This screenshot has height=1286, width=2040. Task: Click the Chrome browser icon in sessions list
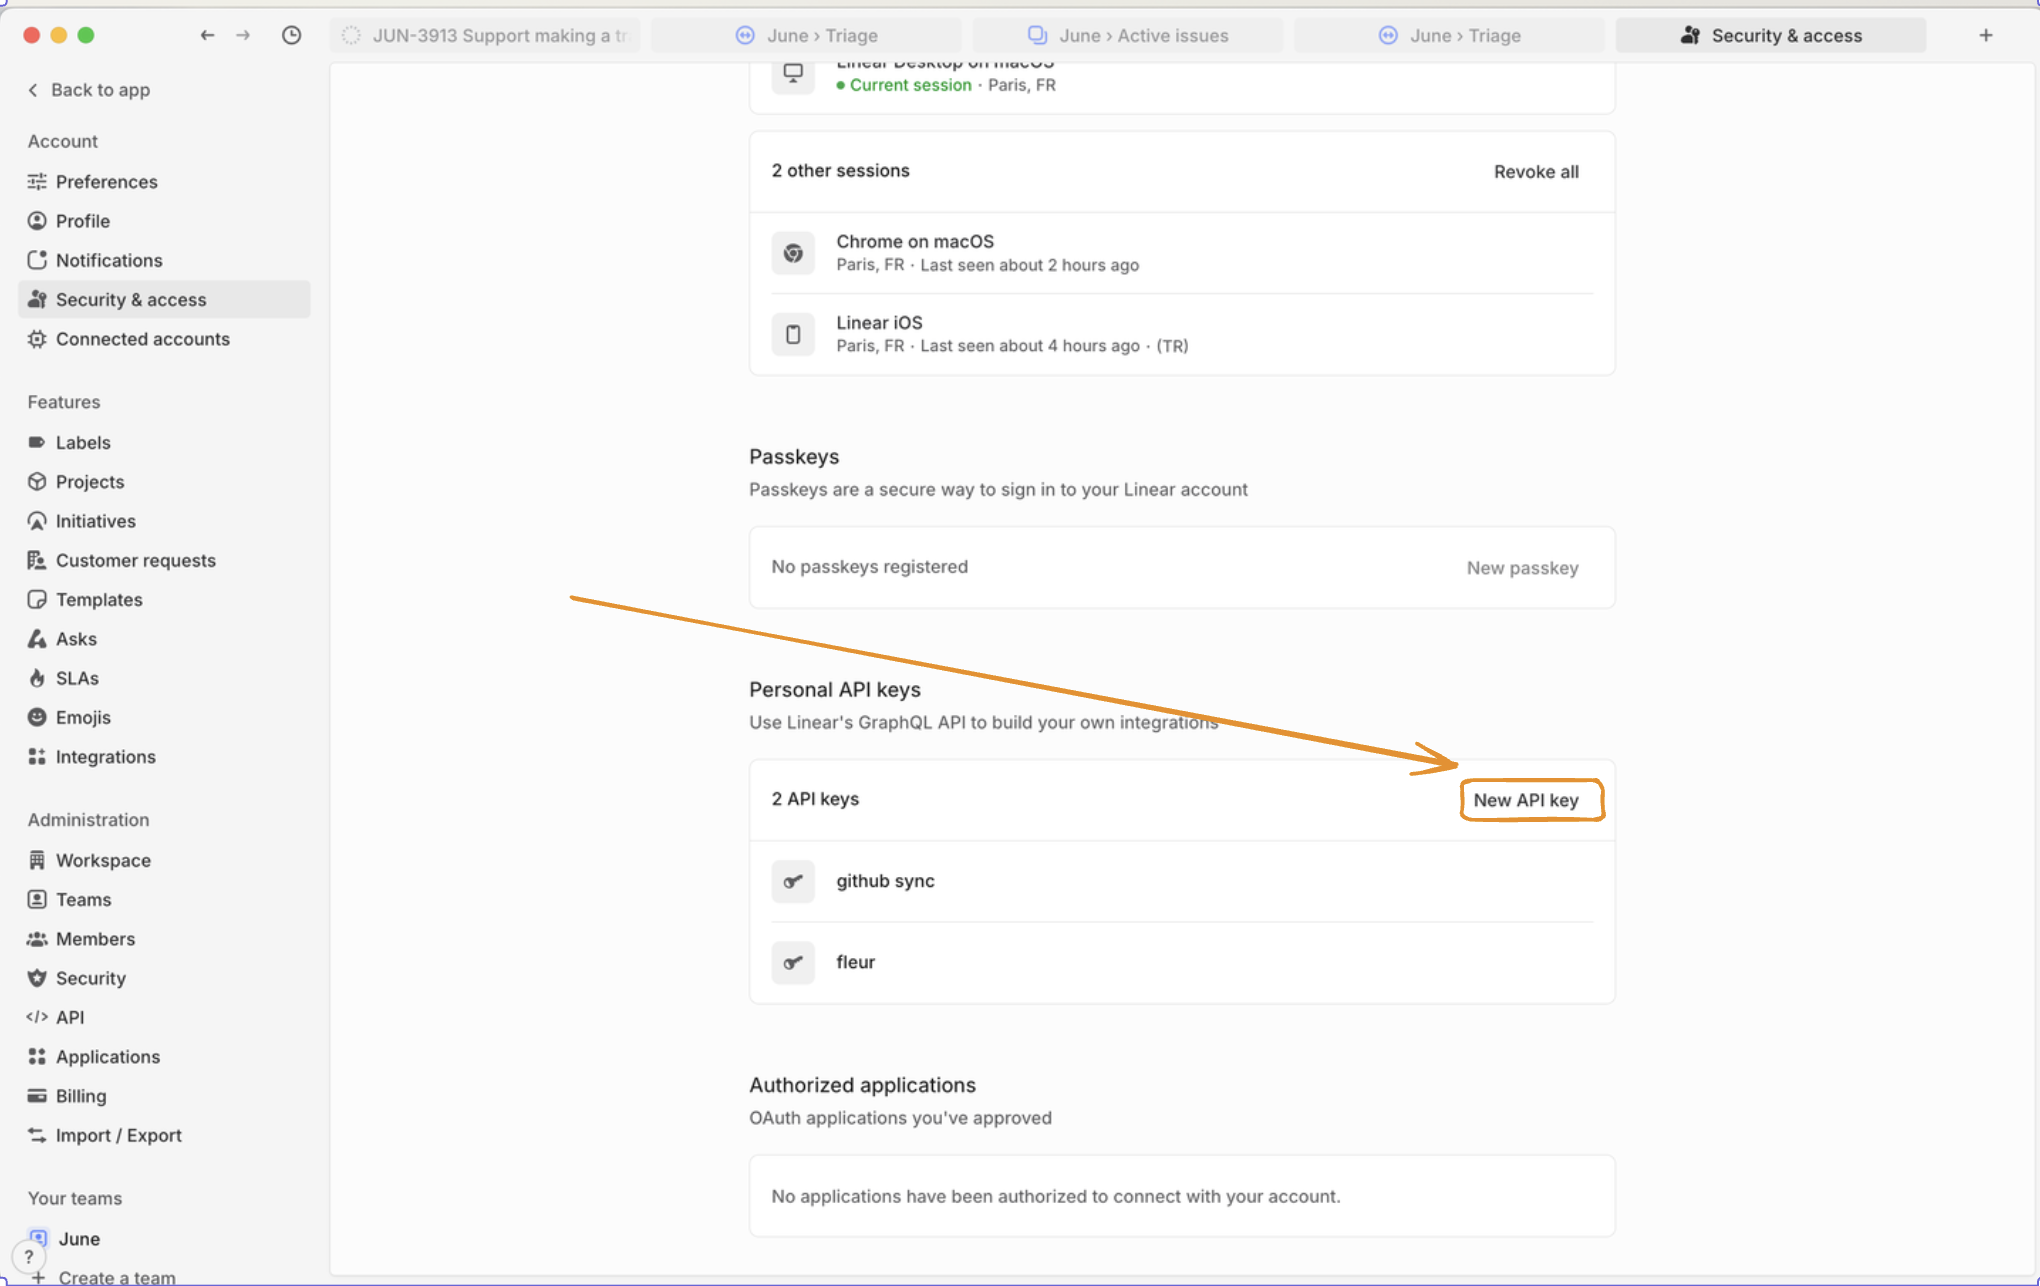point(793,253)
